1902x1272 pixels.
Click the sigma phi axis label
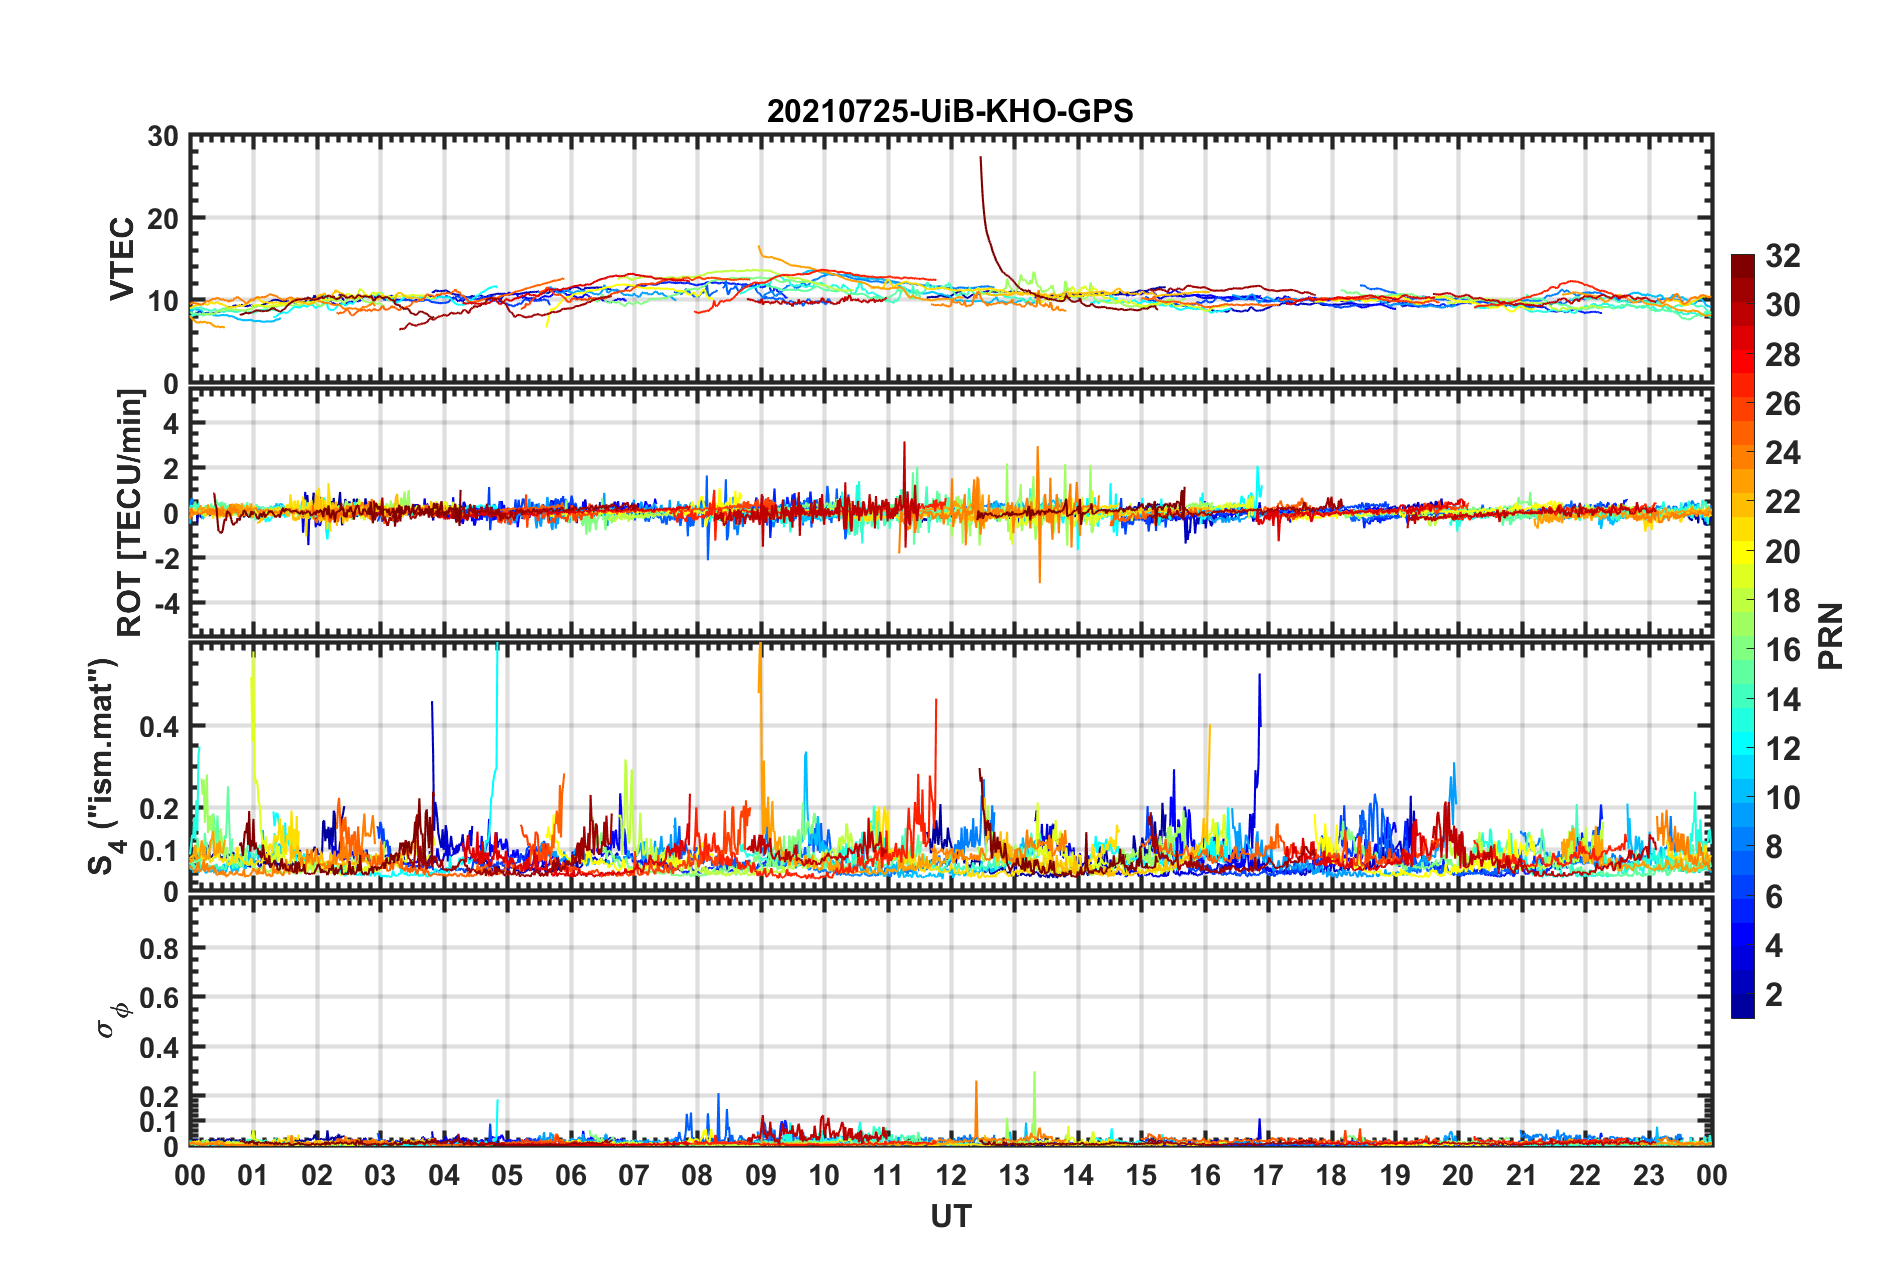113,1020
